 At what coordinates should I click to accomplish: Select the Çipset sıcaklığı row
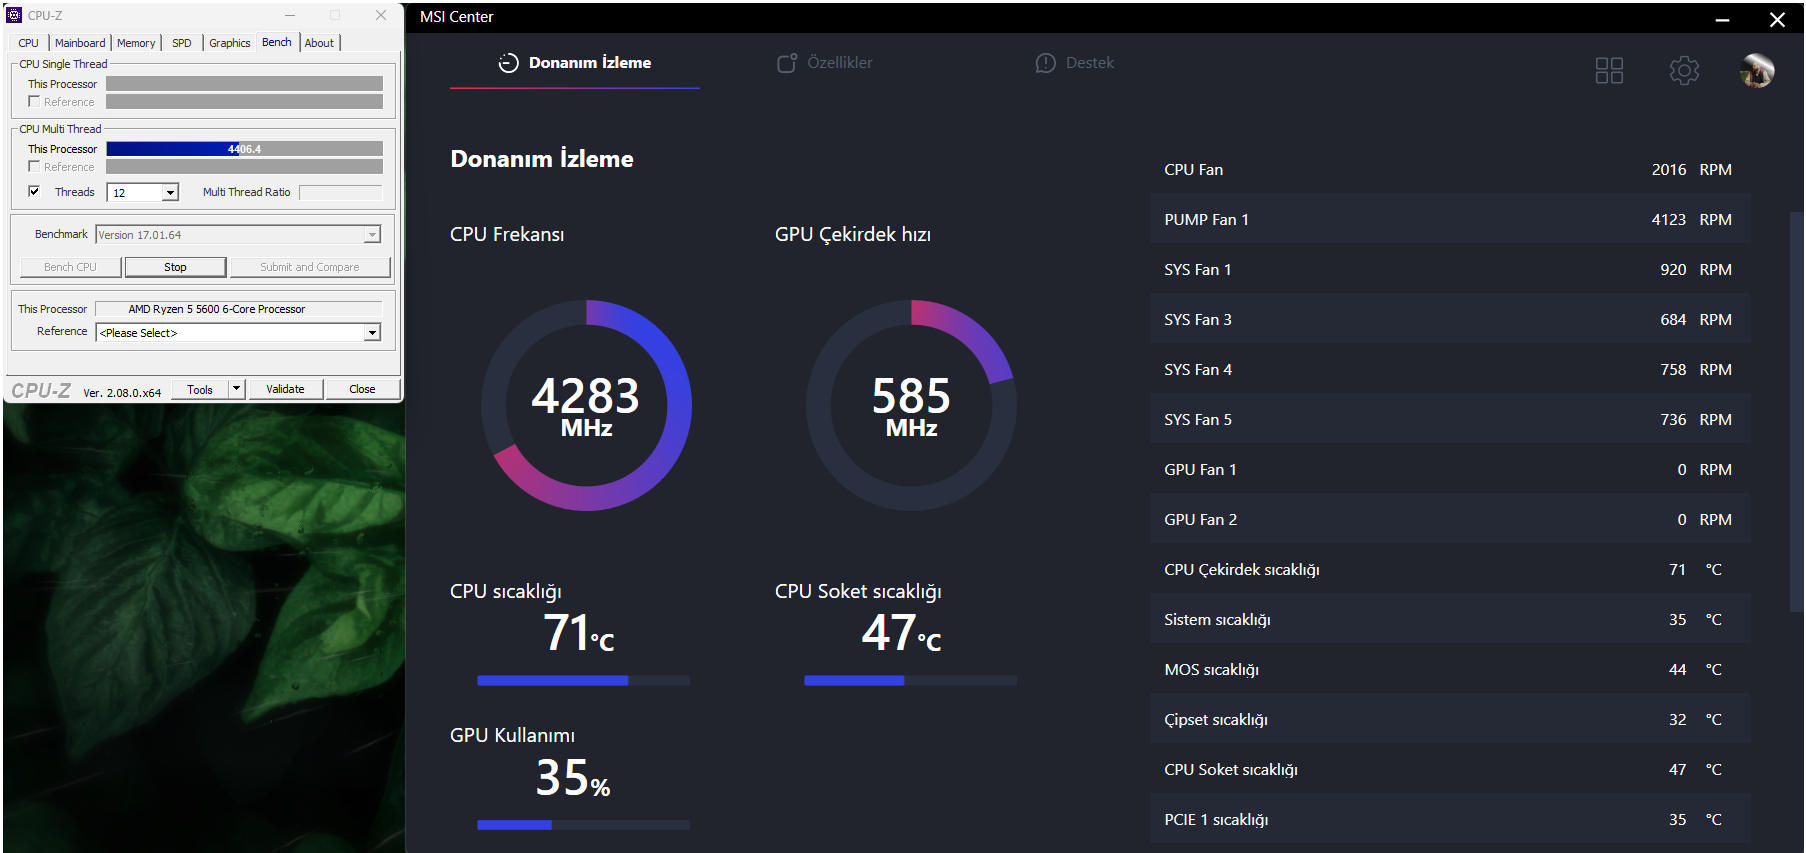[x=1450, y=719]
